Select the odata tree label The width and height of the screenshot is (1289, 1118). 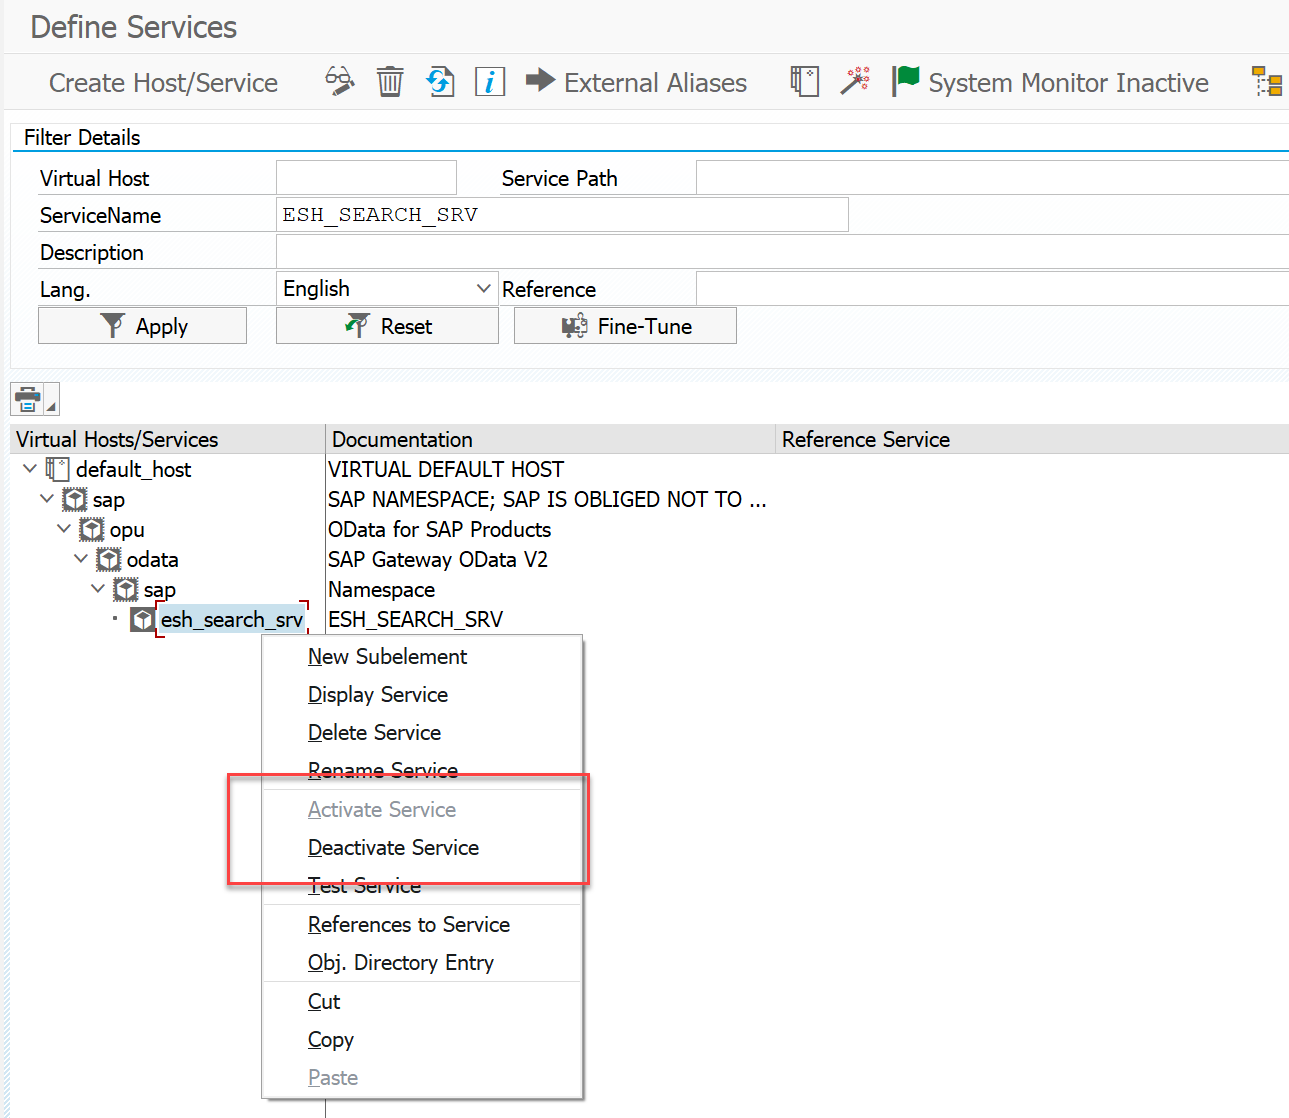pos(152,559)
